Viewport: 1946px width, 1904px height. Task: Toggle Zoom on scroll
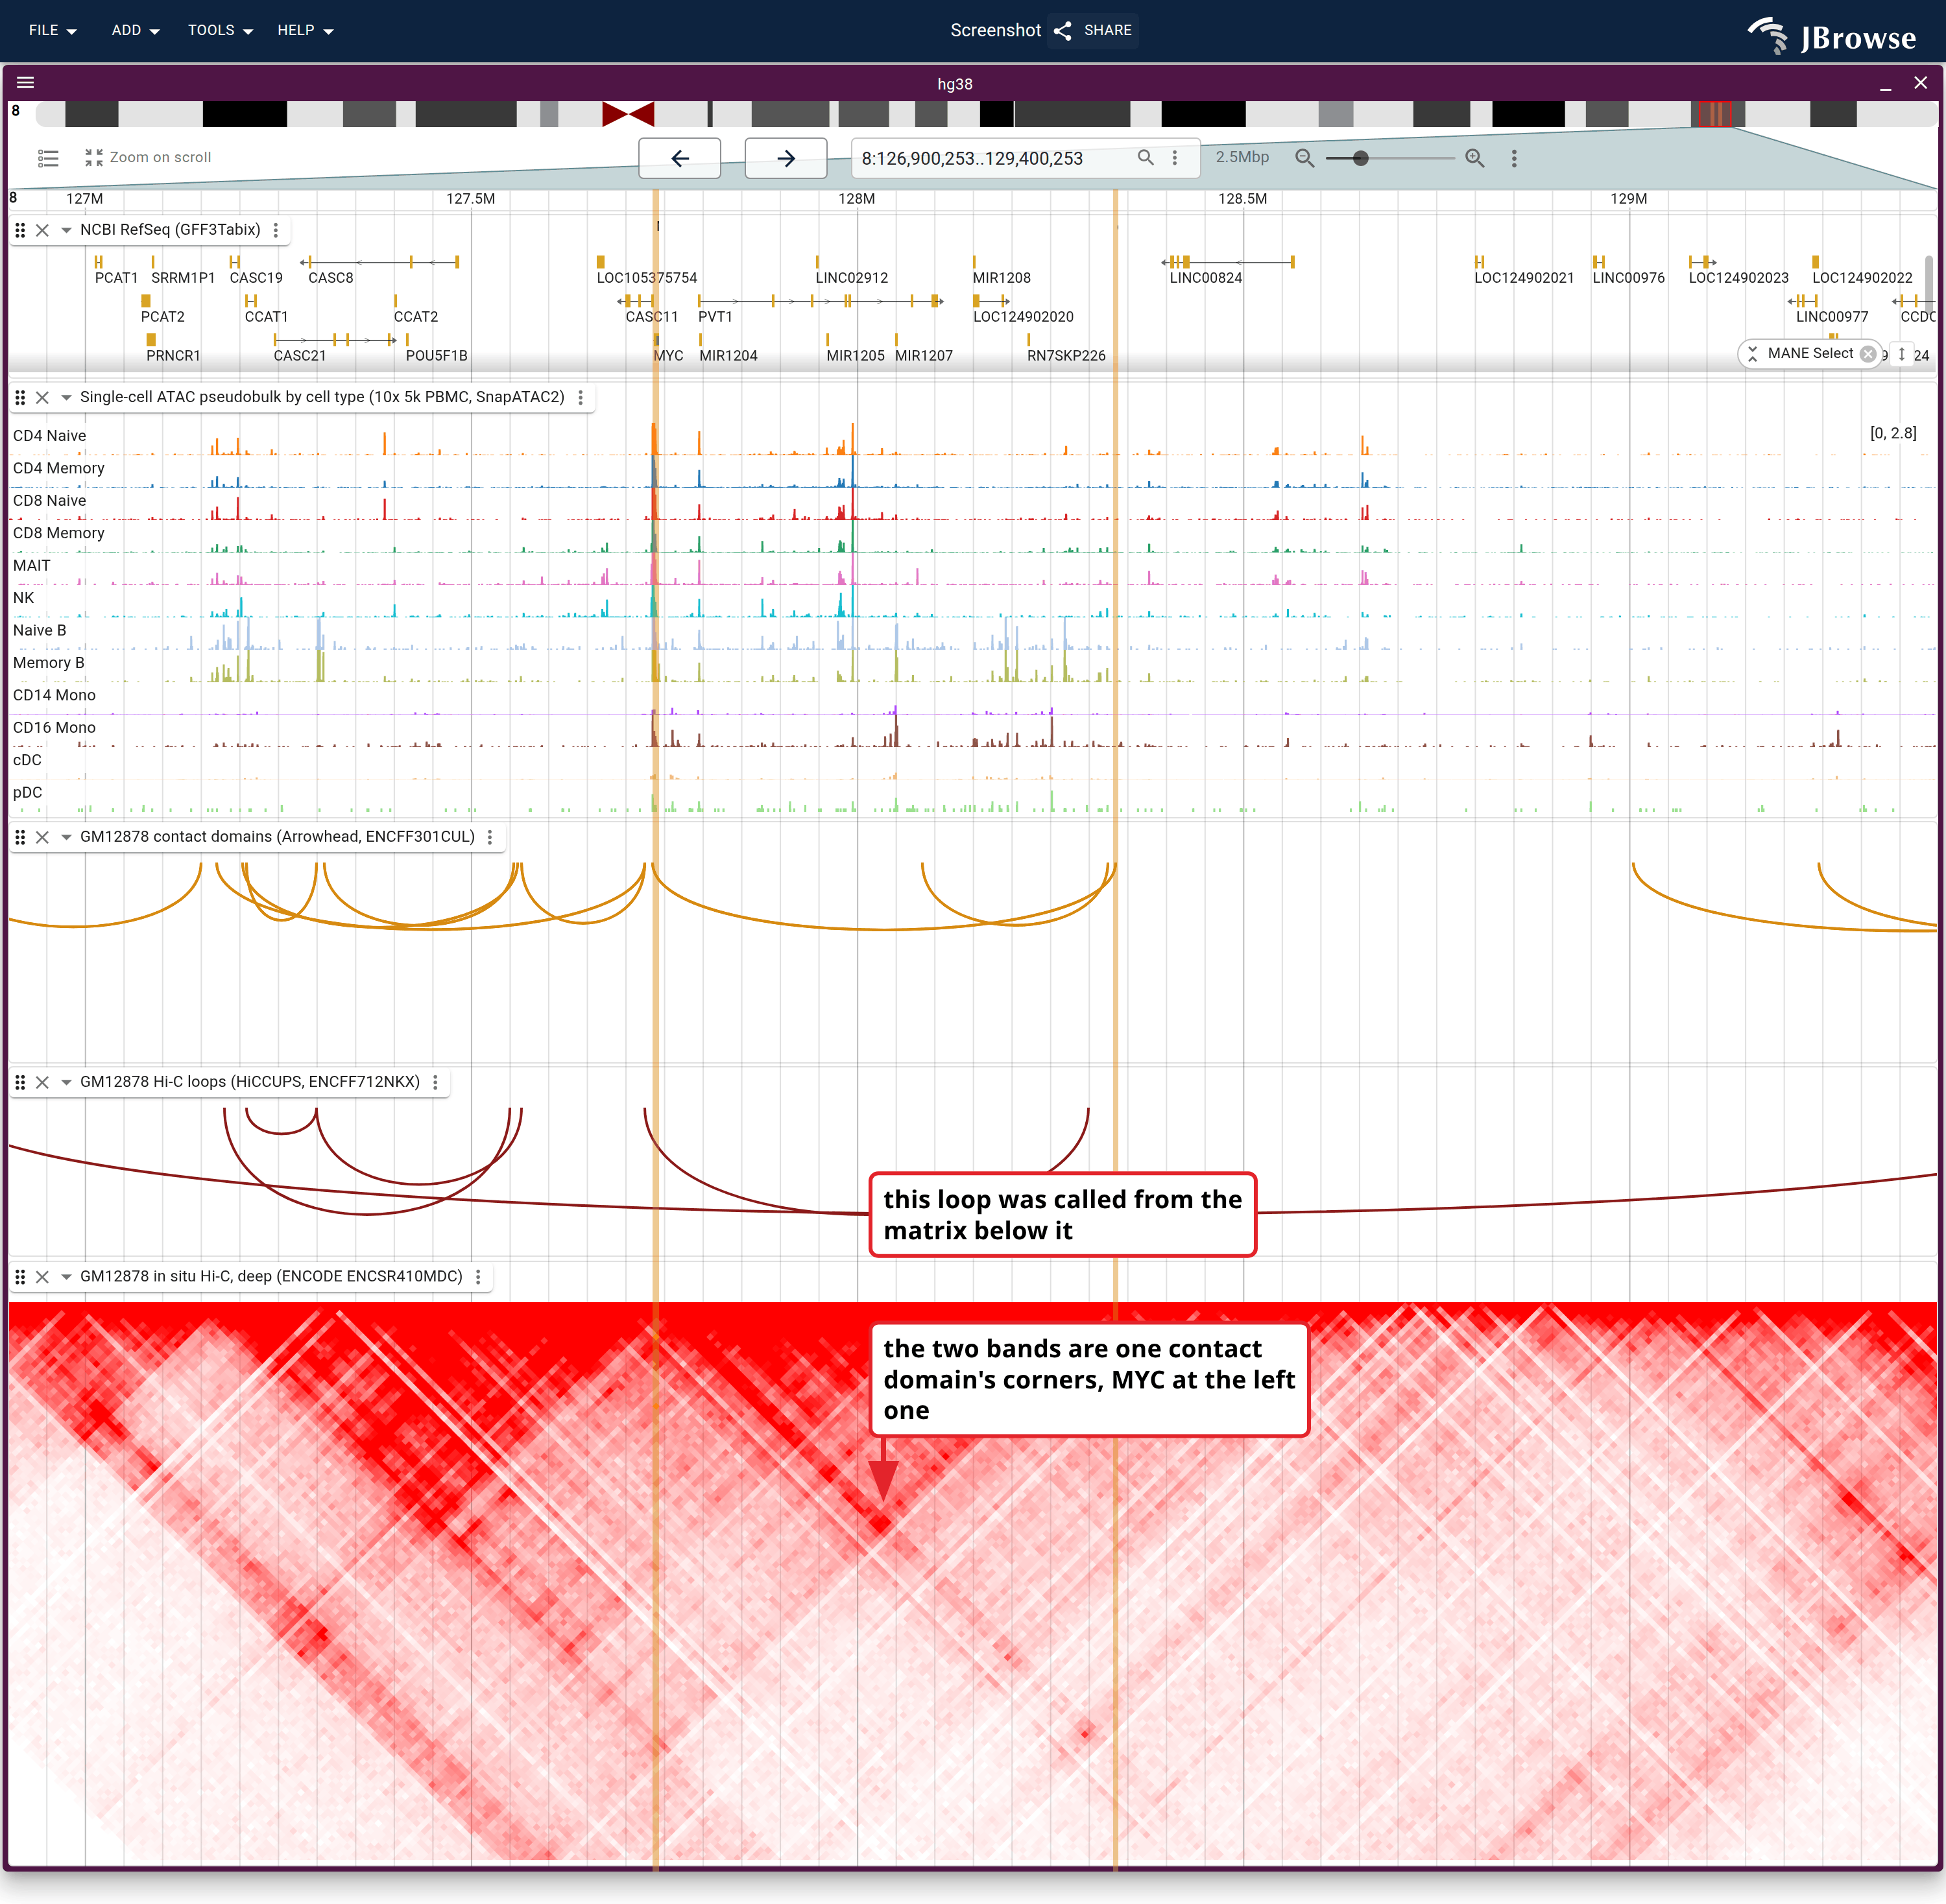148,157
